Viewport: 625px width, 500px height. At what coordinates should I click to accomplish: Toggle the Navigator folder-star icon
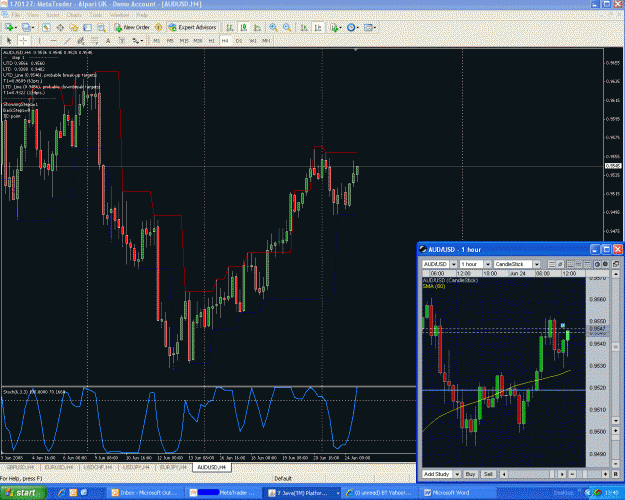click(73, 28)
